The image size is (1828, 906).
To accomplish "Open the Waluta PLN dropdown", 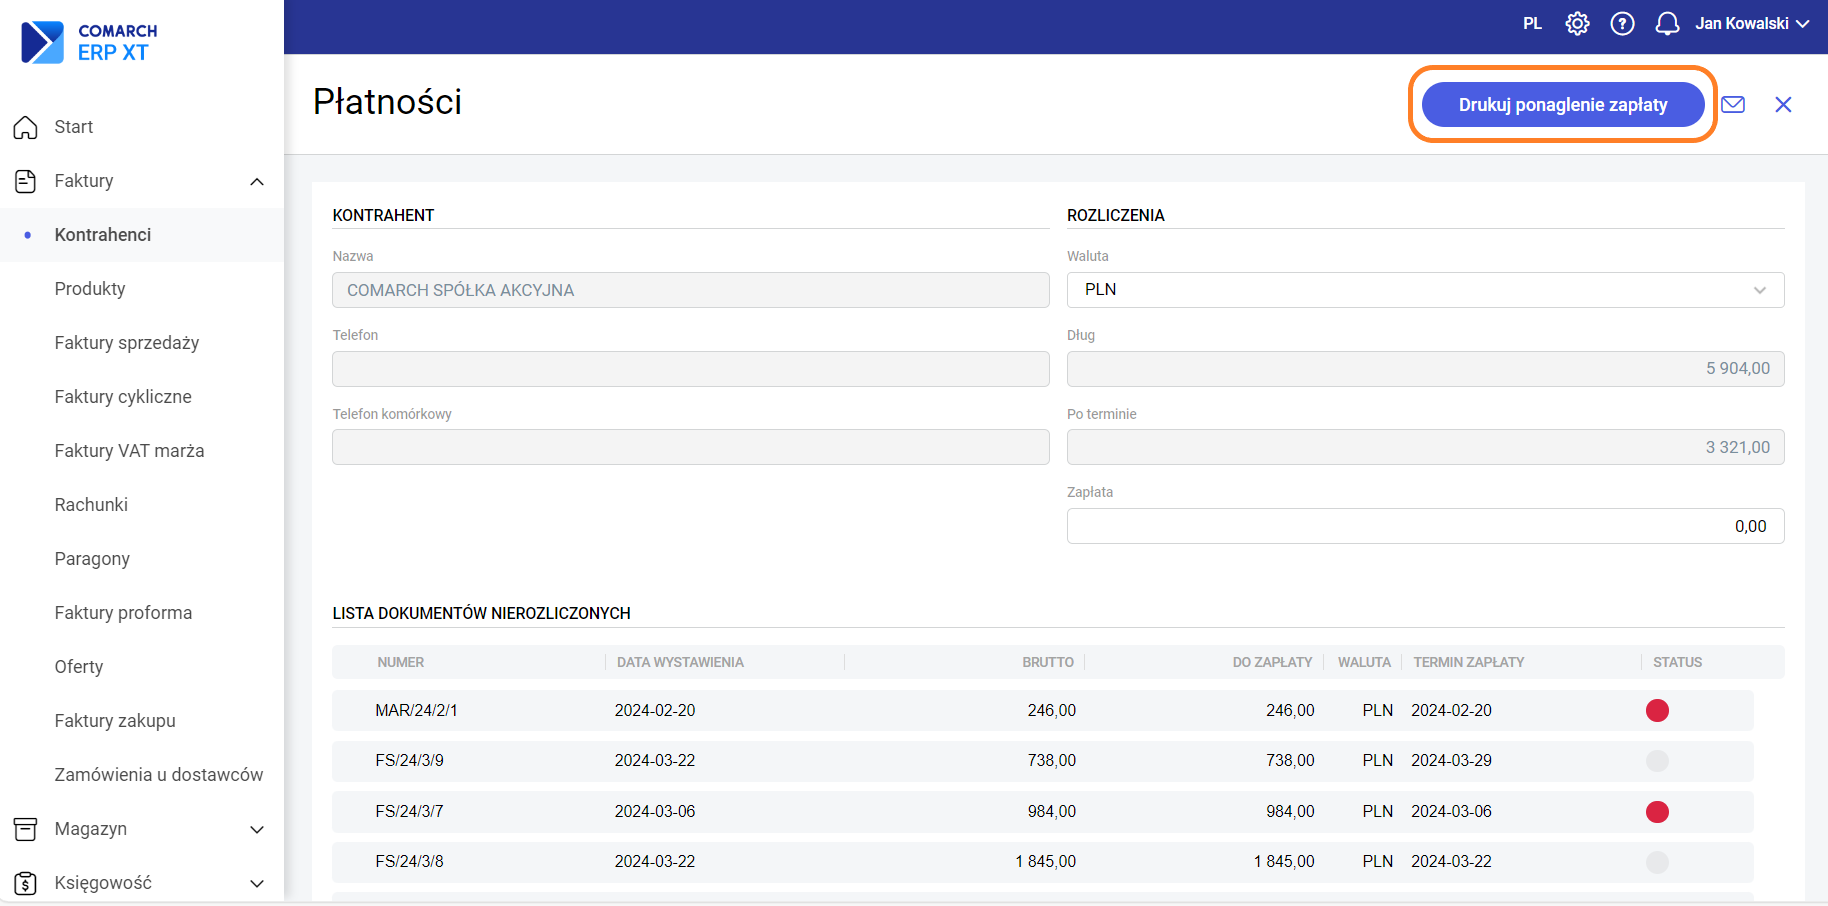I will pyautogui.click(x=1424, y=290).
